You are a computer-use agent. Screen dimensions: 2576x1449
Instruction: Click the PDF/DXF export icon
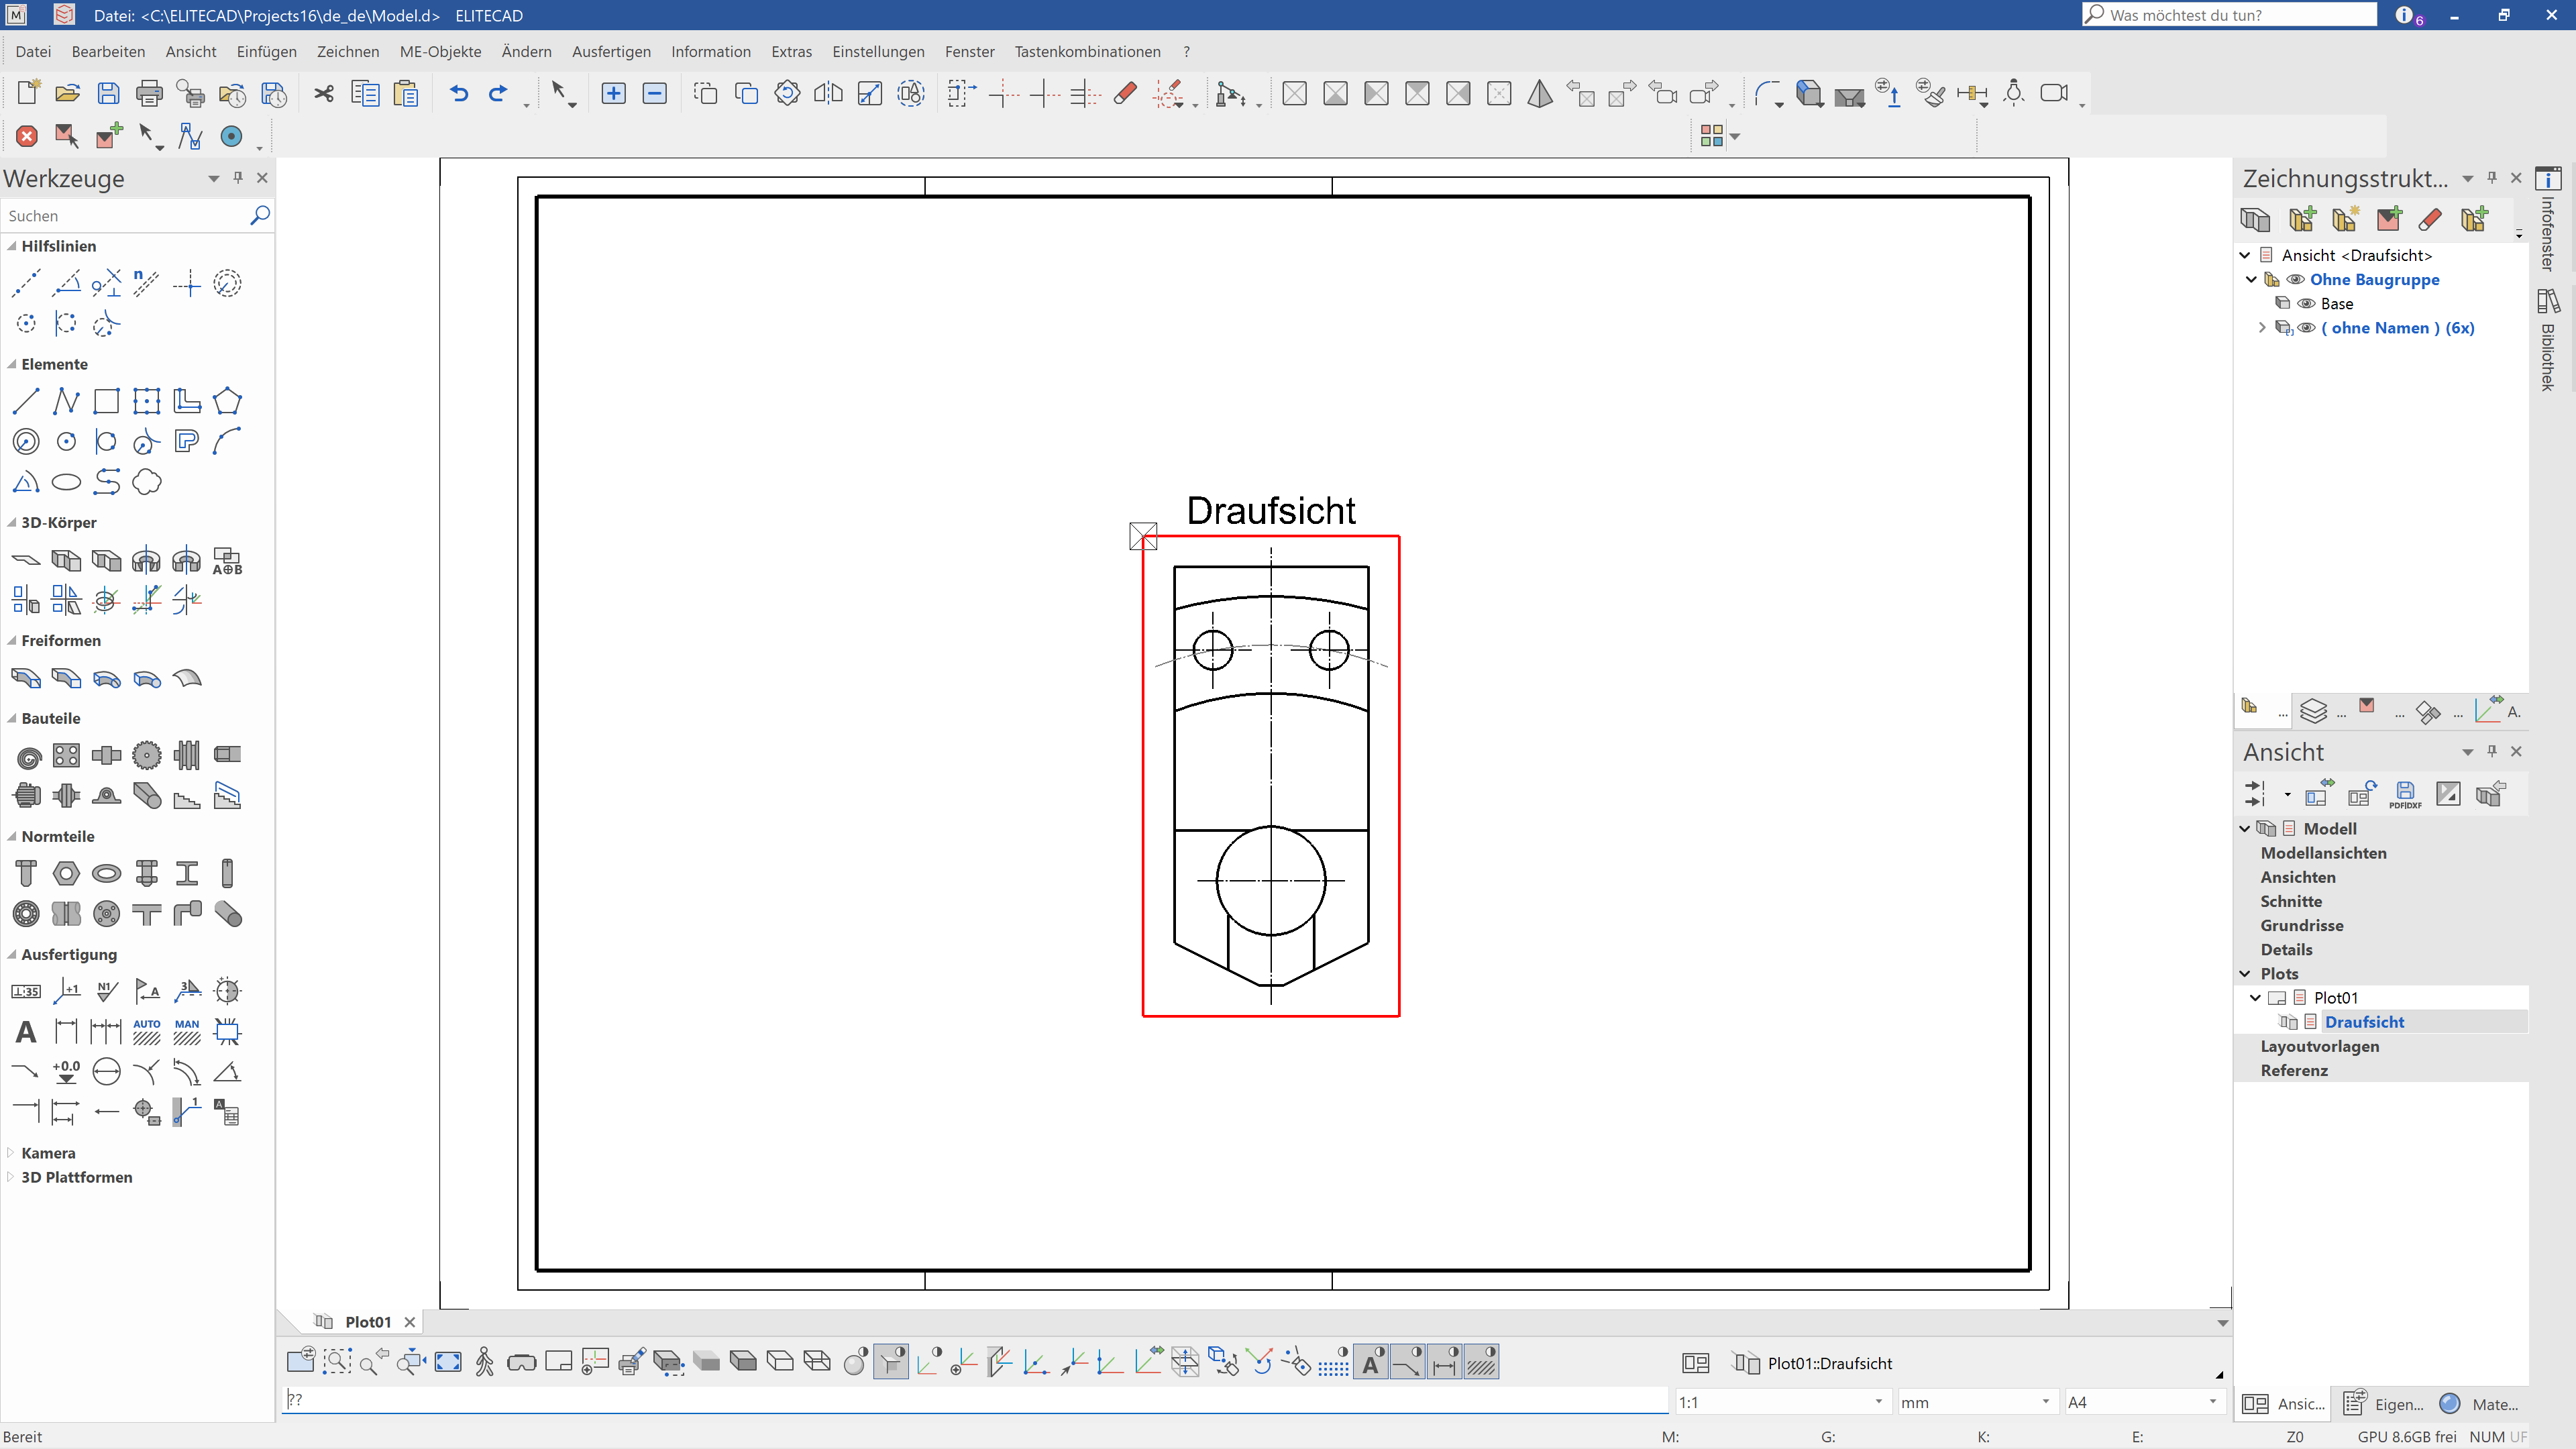pyautogui.click(x=2405, y=795)
